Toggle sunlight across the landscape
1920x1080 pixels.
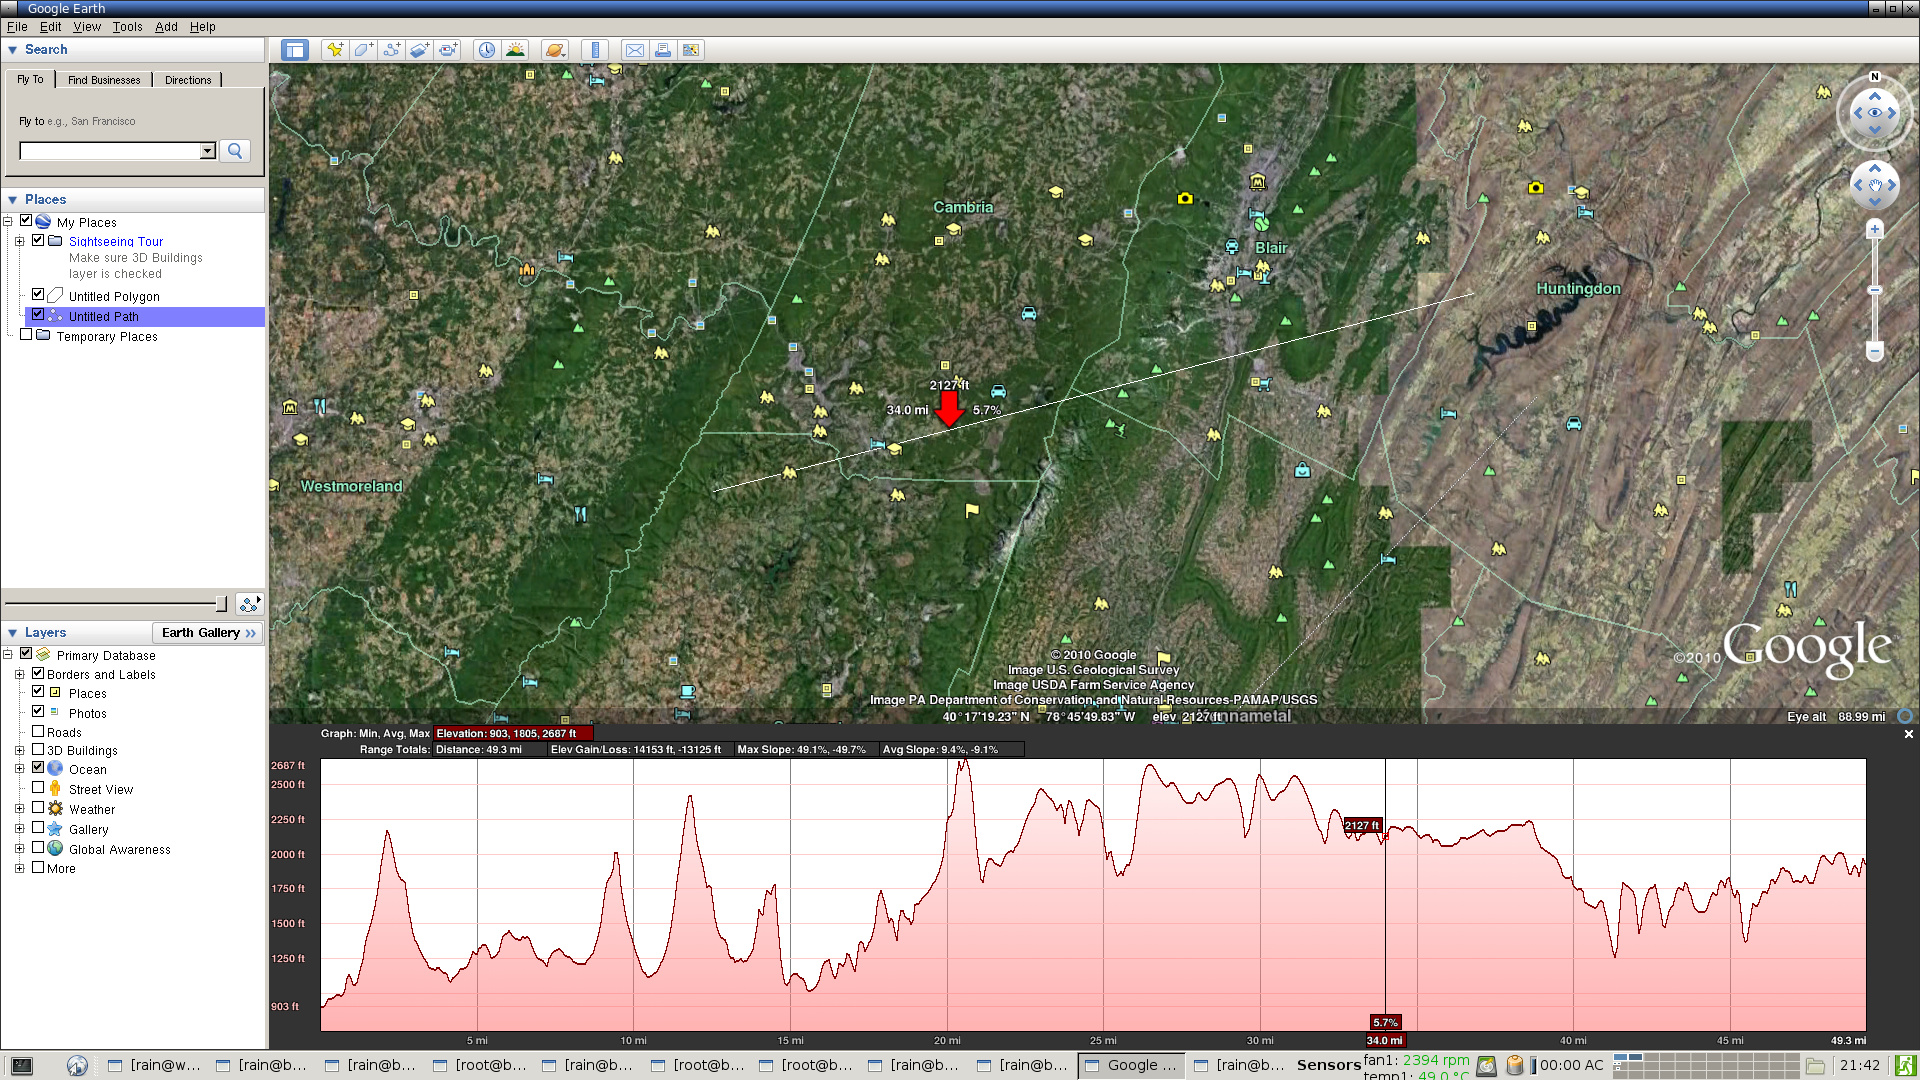click(x=515, y=50)
